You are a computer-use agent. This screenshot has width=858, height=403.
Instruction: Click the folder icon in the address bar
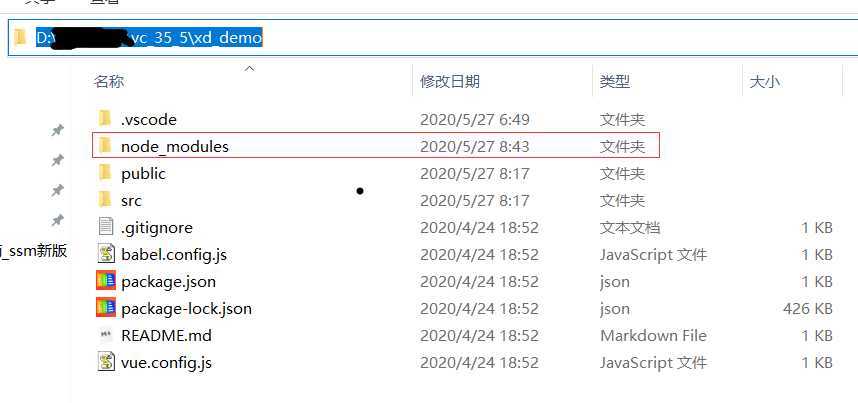[21, 37]
